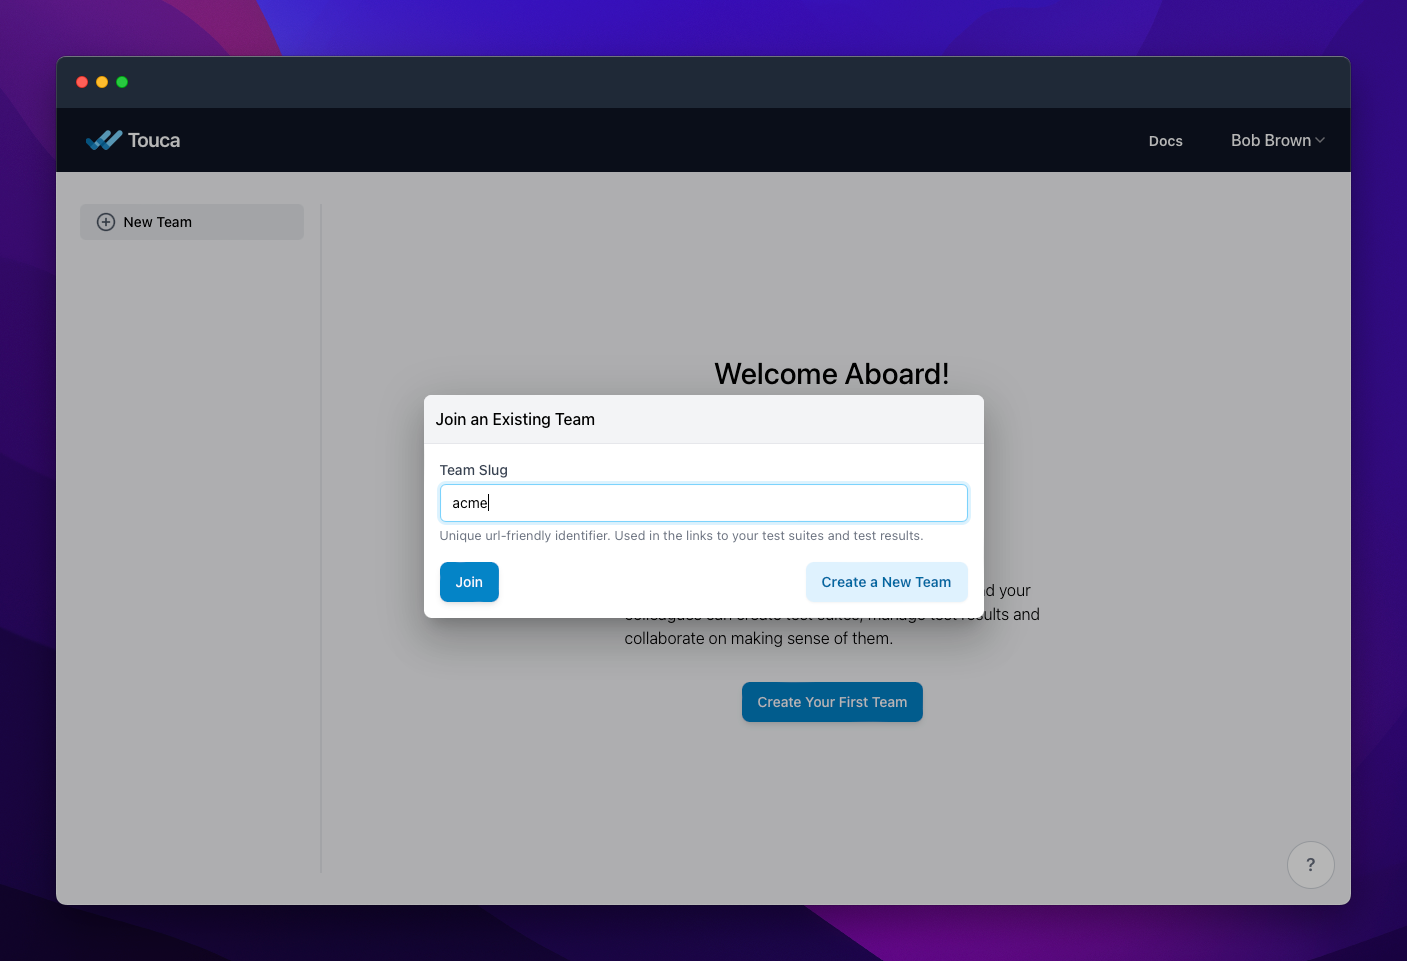Click the 'Welcome Aboard!' heading
Image resolution: width=1407 pixels, height=961 pixels.
832,374
